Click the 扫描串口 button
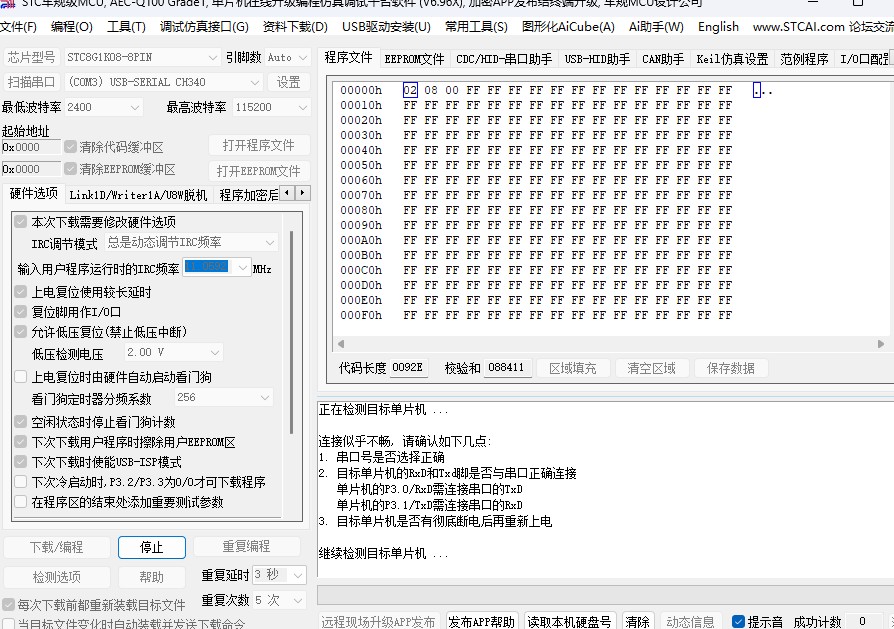The width and height of the screenshot is (894, 629). click(31, 82)
